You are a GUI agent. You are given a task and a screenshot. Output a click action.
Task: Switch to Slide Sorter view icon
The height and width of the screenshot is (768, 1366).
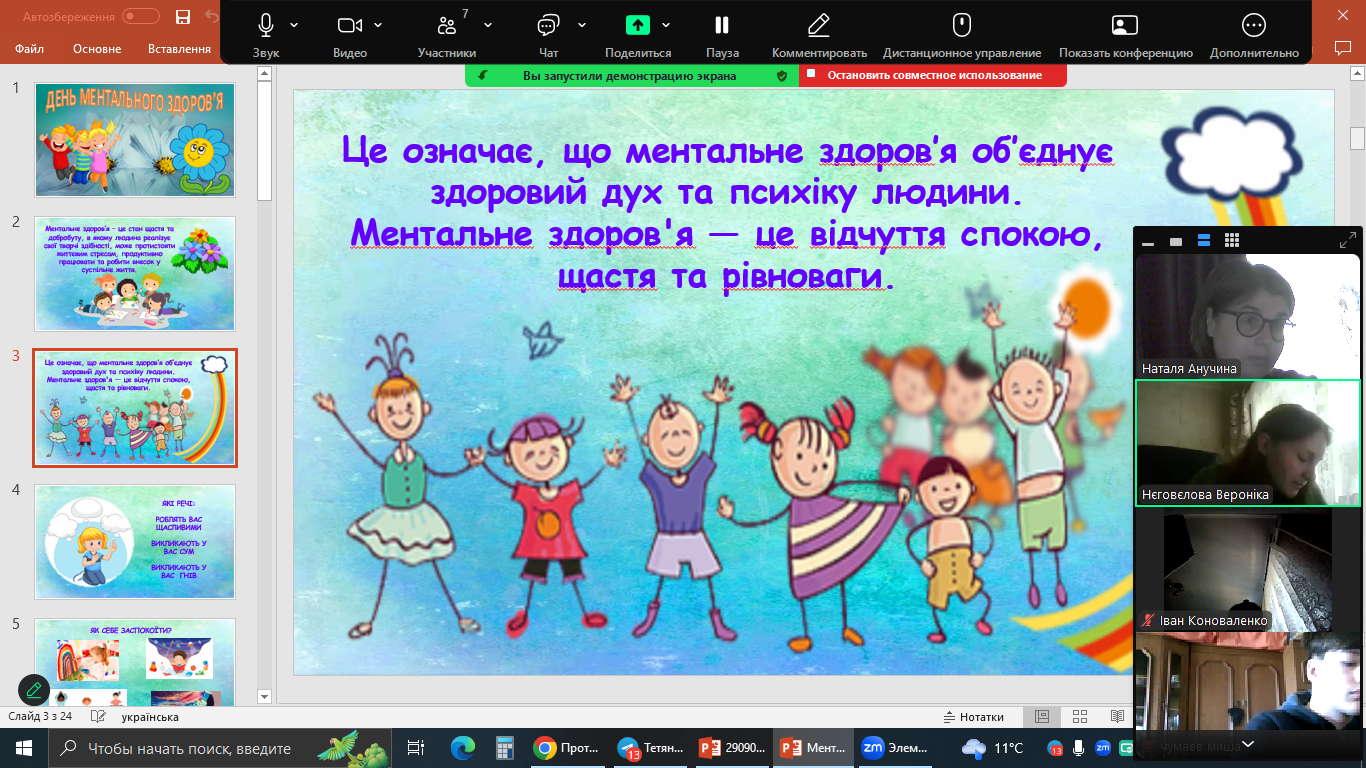pyautogui.click(x=1079, y=717)
